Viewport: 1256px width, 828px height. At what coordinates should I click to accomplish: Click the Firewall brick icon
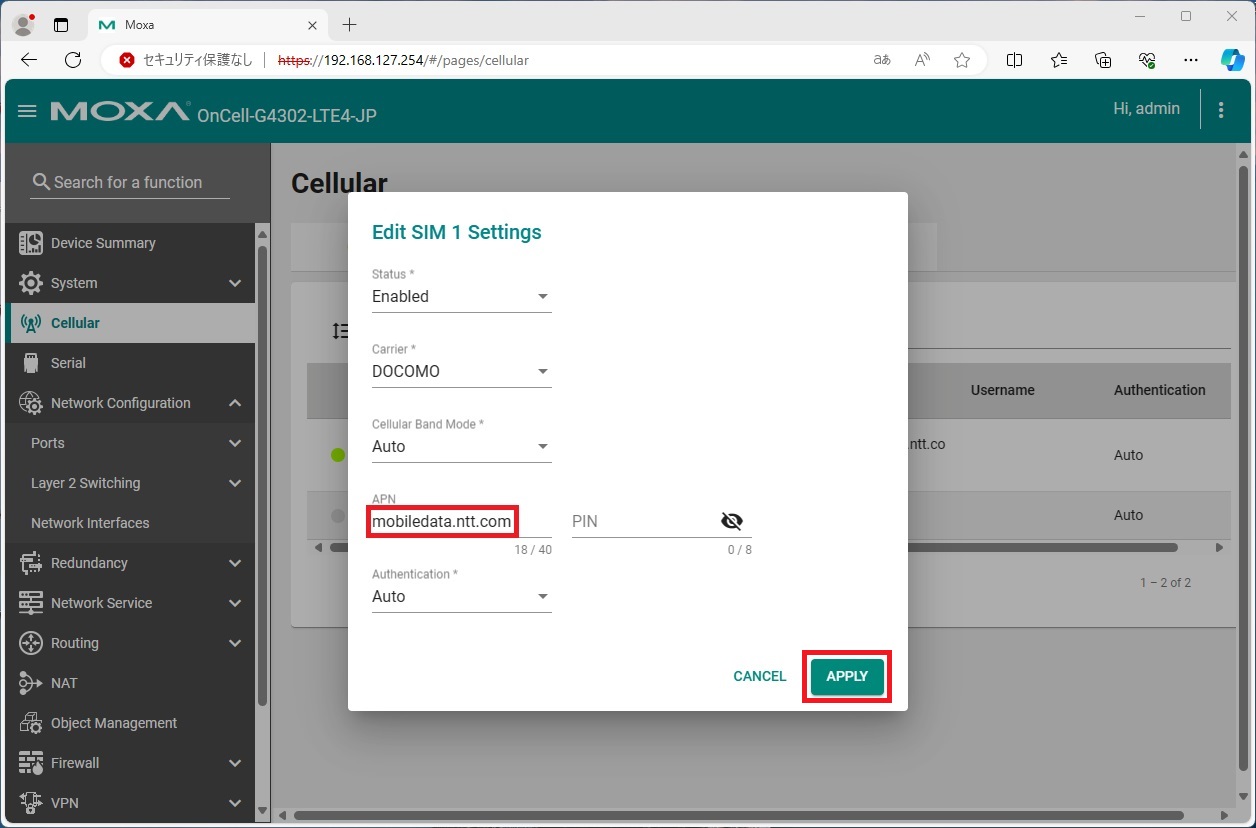click(31, 763)
